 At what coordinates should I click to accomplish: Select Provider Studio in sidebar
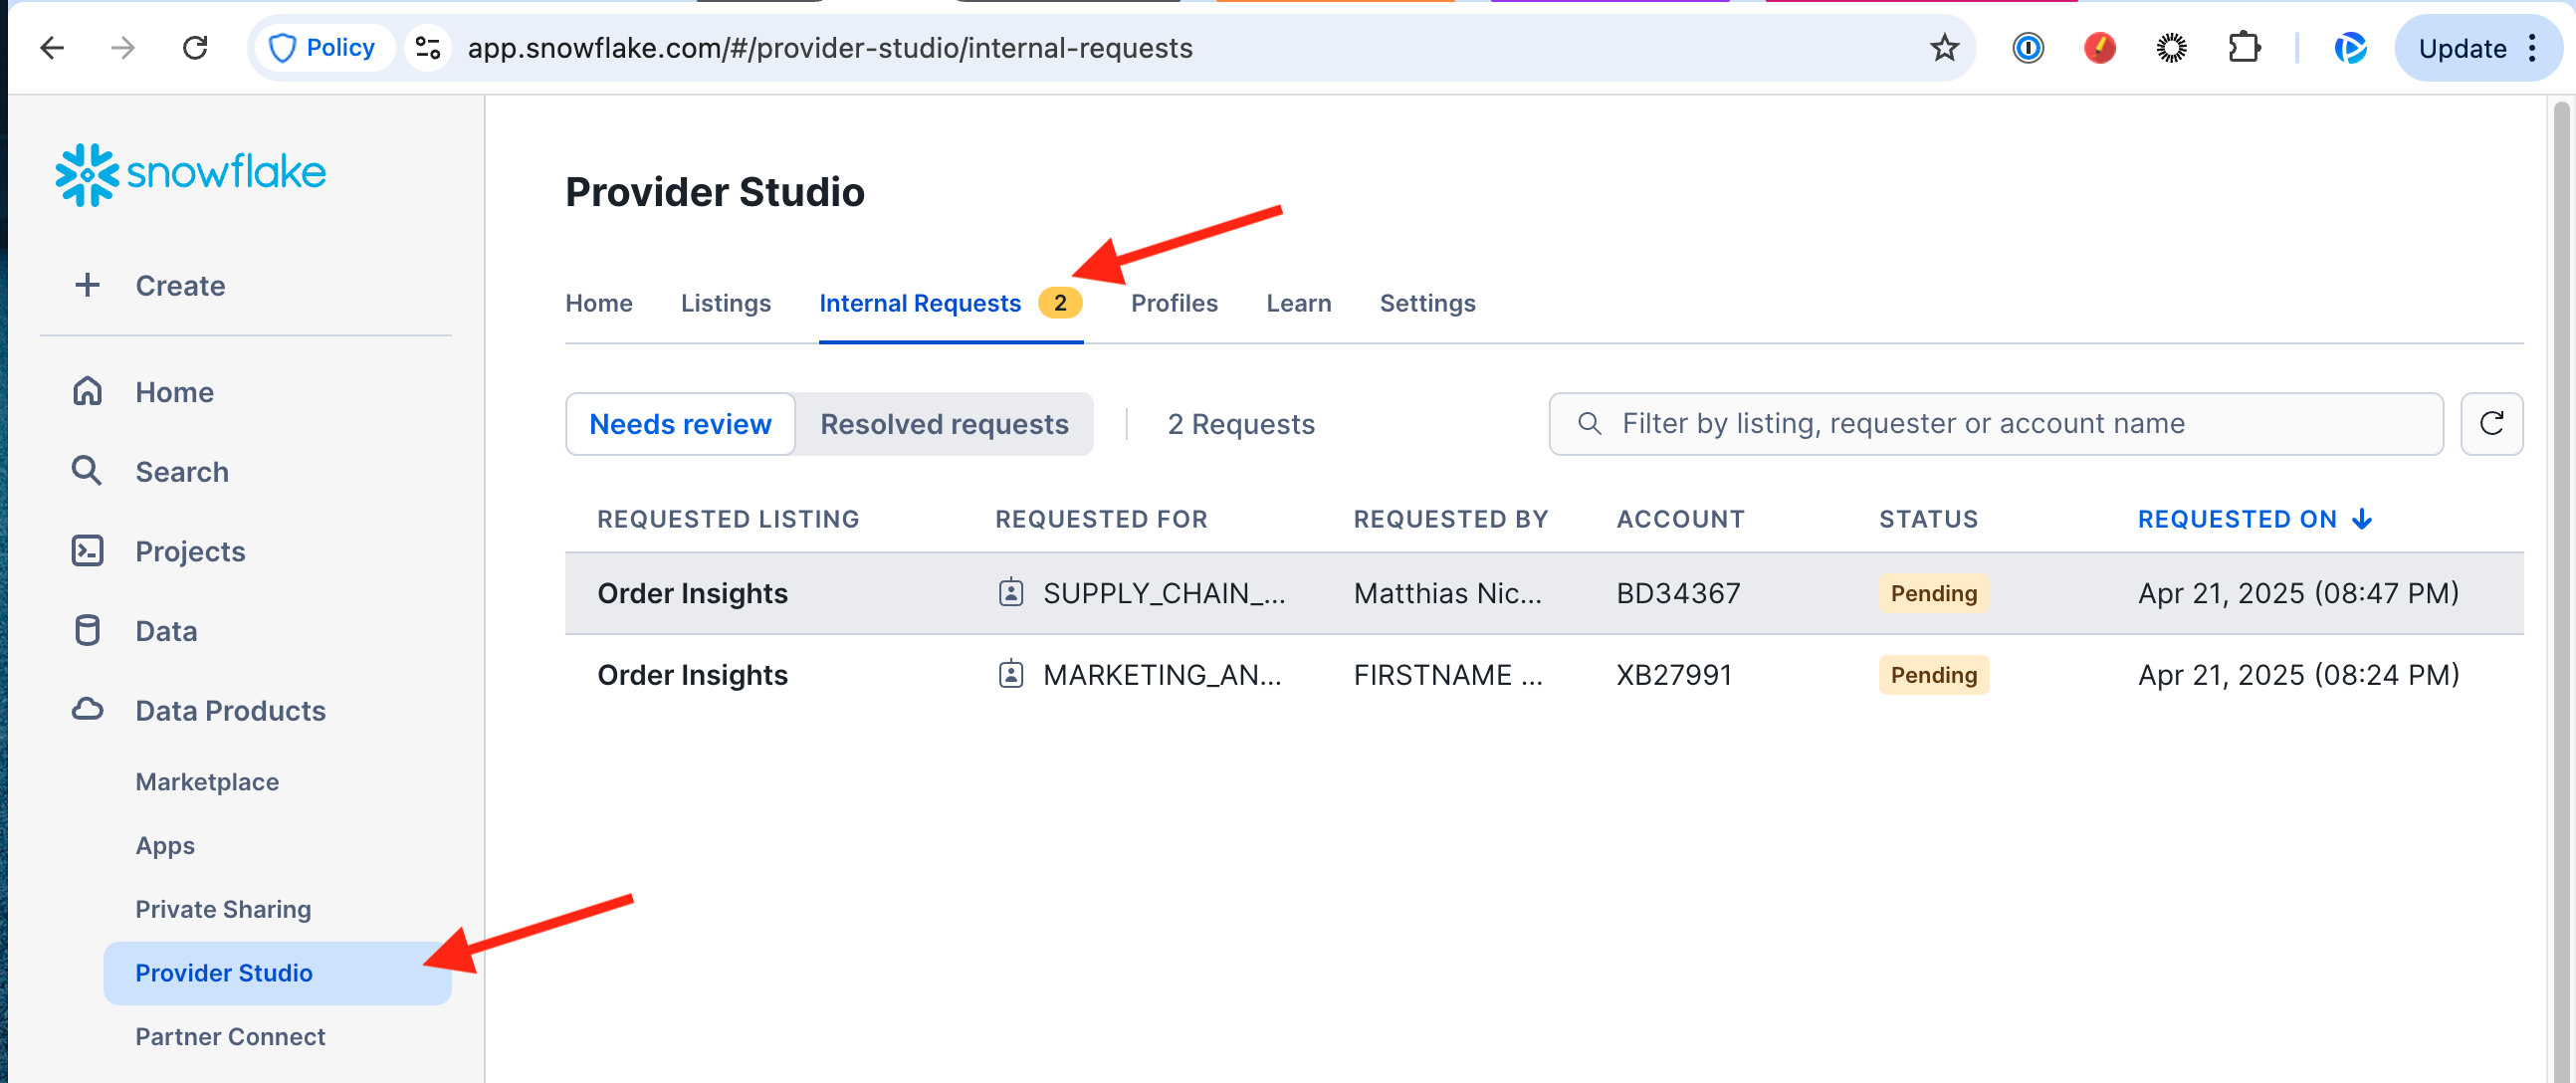click(277, 973)
